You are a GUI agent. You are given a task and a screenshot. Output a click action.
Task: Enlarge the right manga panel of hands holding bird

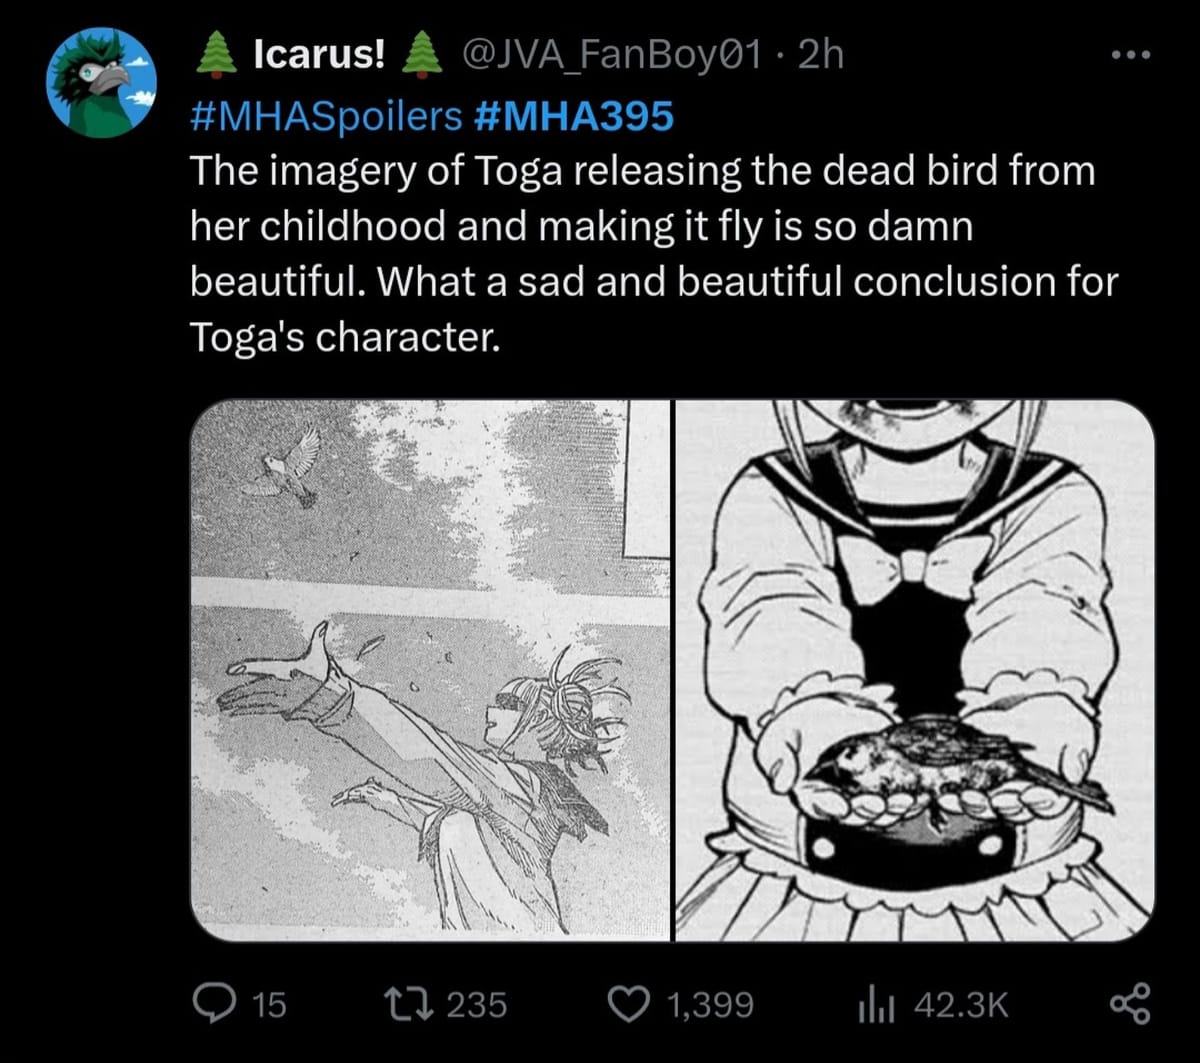click(x=915, y=670)
